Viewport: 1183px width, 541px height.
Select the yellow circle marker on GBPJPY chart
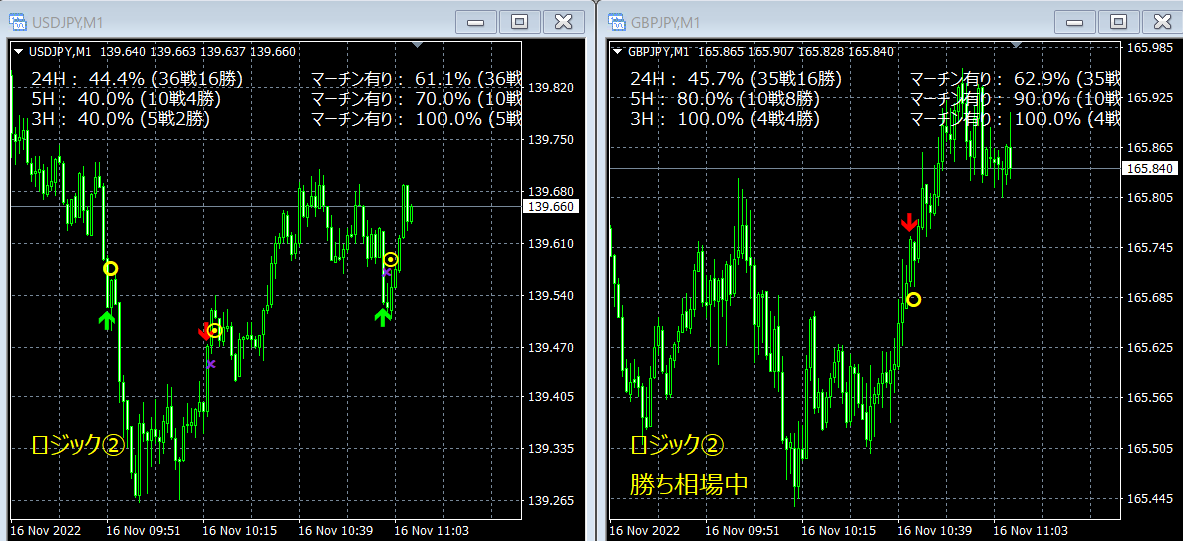(x=912, y=299)
